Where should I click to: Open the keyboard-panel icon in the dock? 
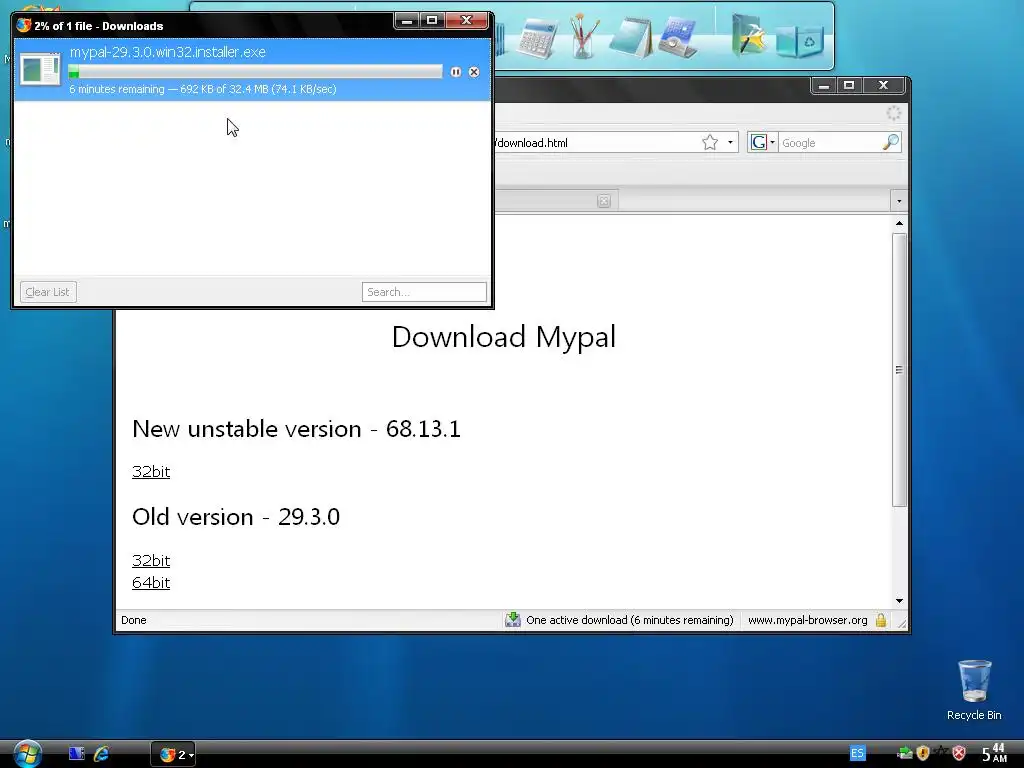[677, 37]
